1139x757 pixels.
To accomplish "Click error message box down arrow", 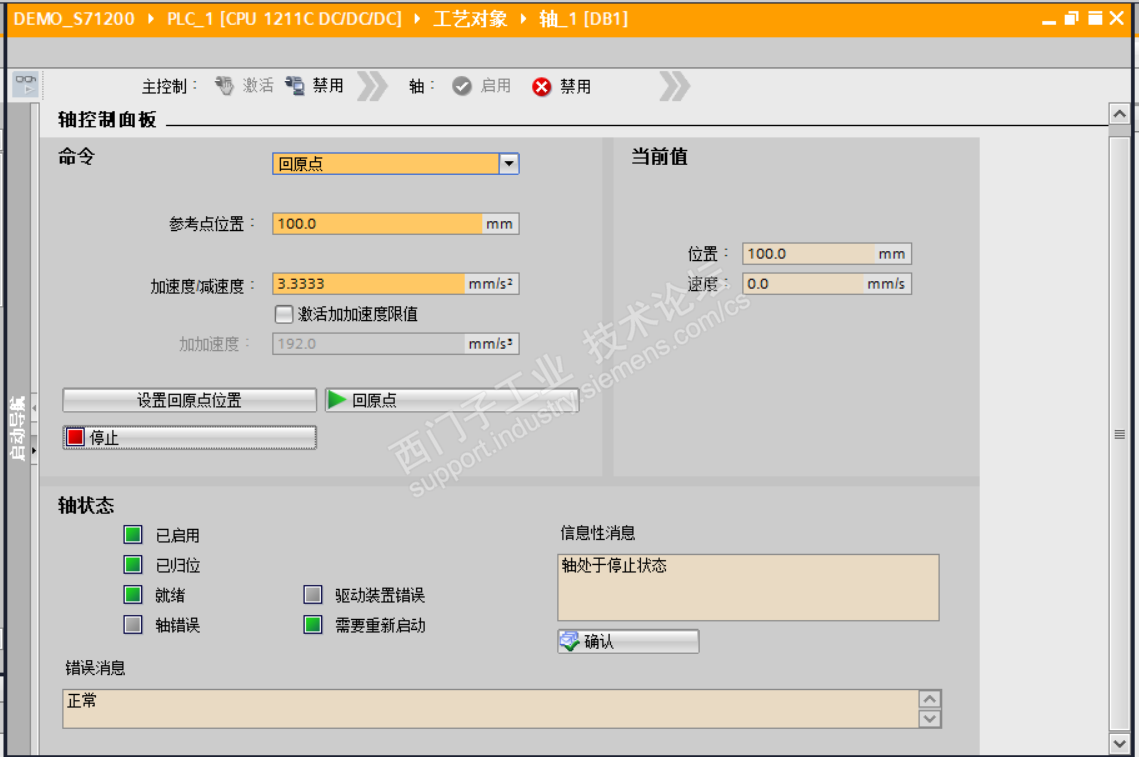I will pyautogui.click(x=930, y=718).
